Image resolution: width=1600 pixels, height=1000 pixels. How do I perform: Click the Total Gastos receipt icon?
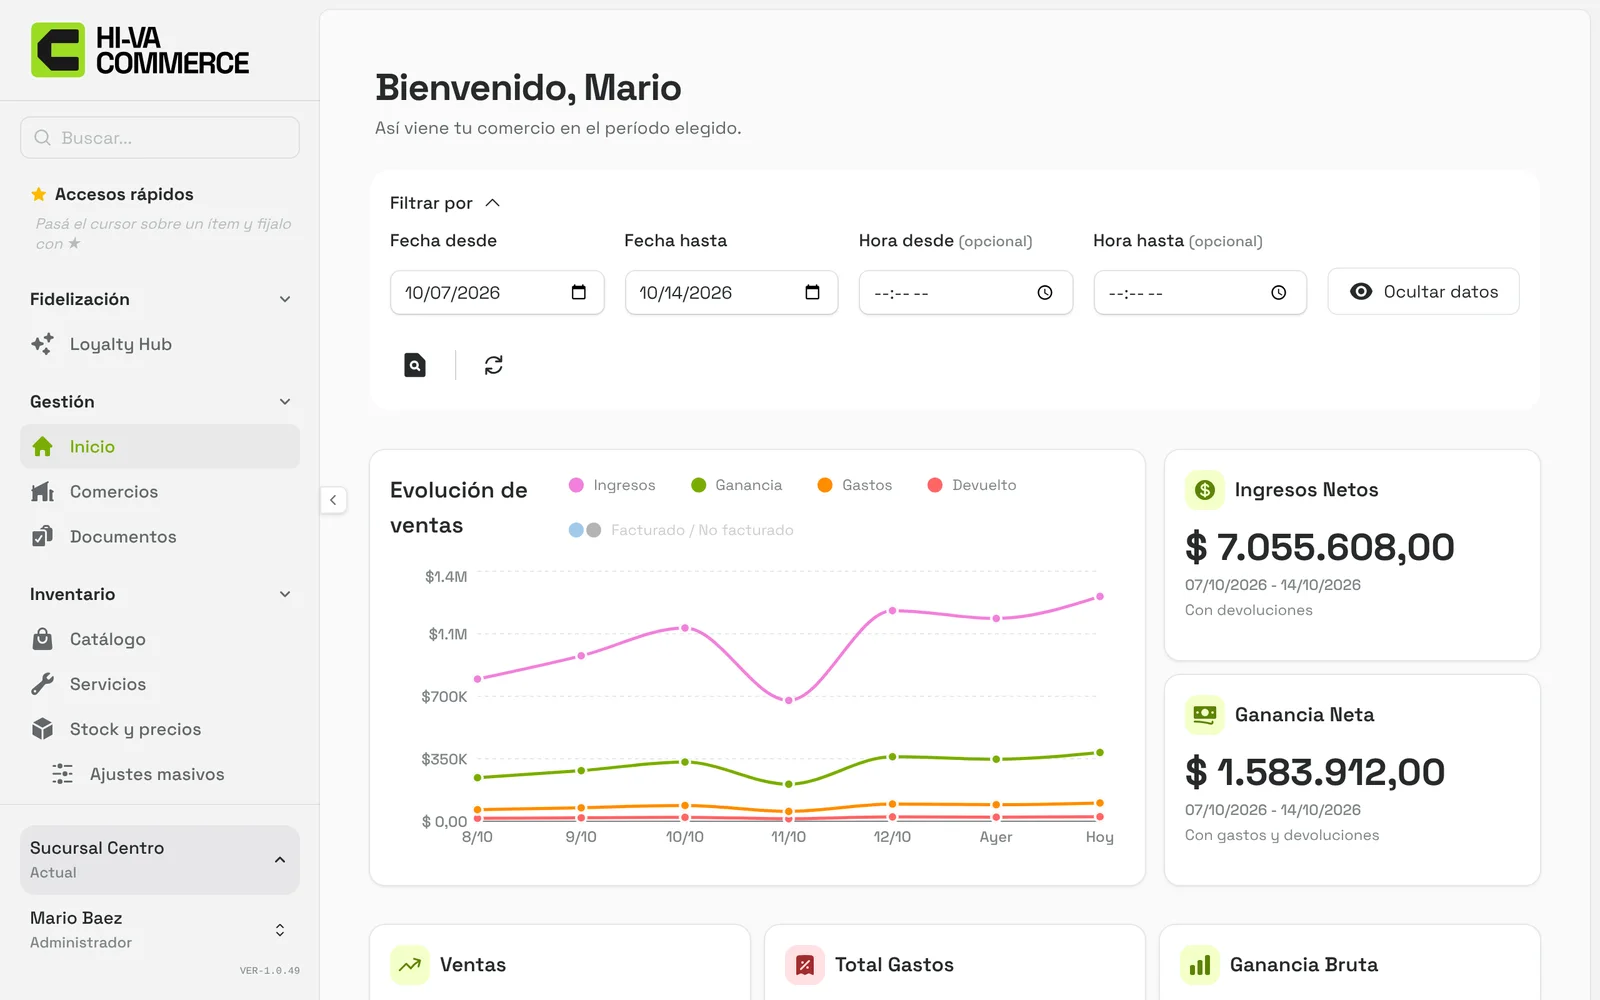805,965
